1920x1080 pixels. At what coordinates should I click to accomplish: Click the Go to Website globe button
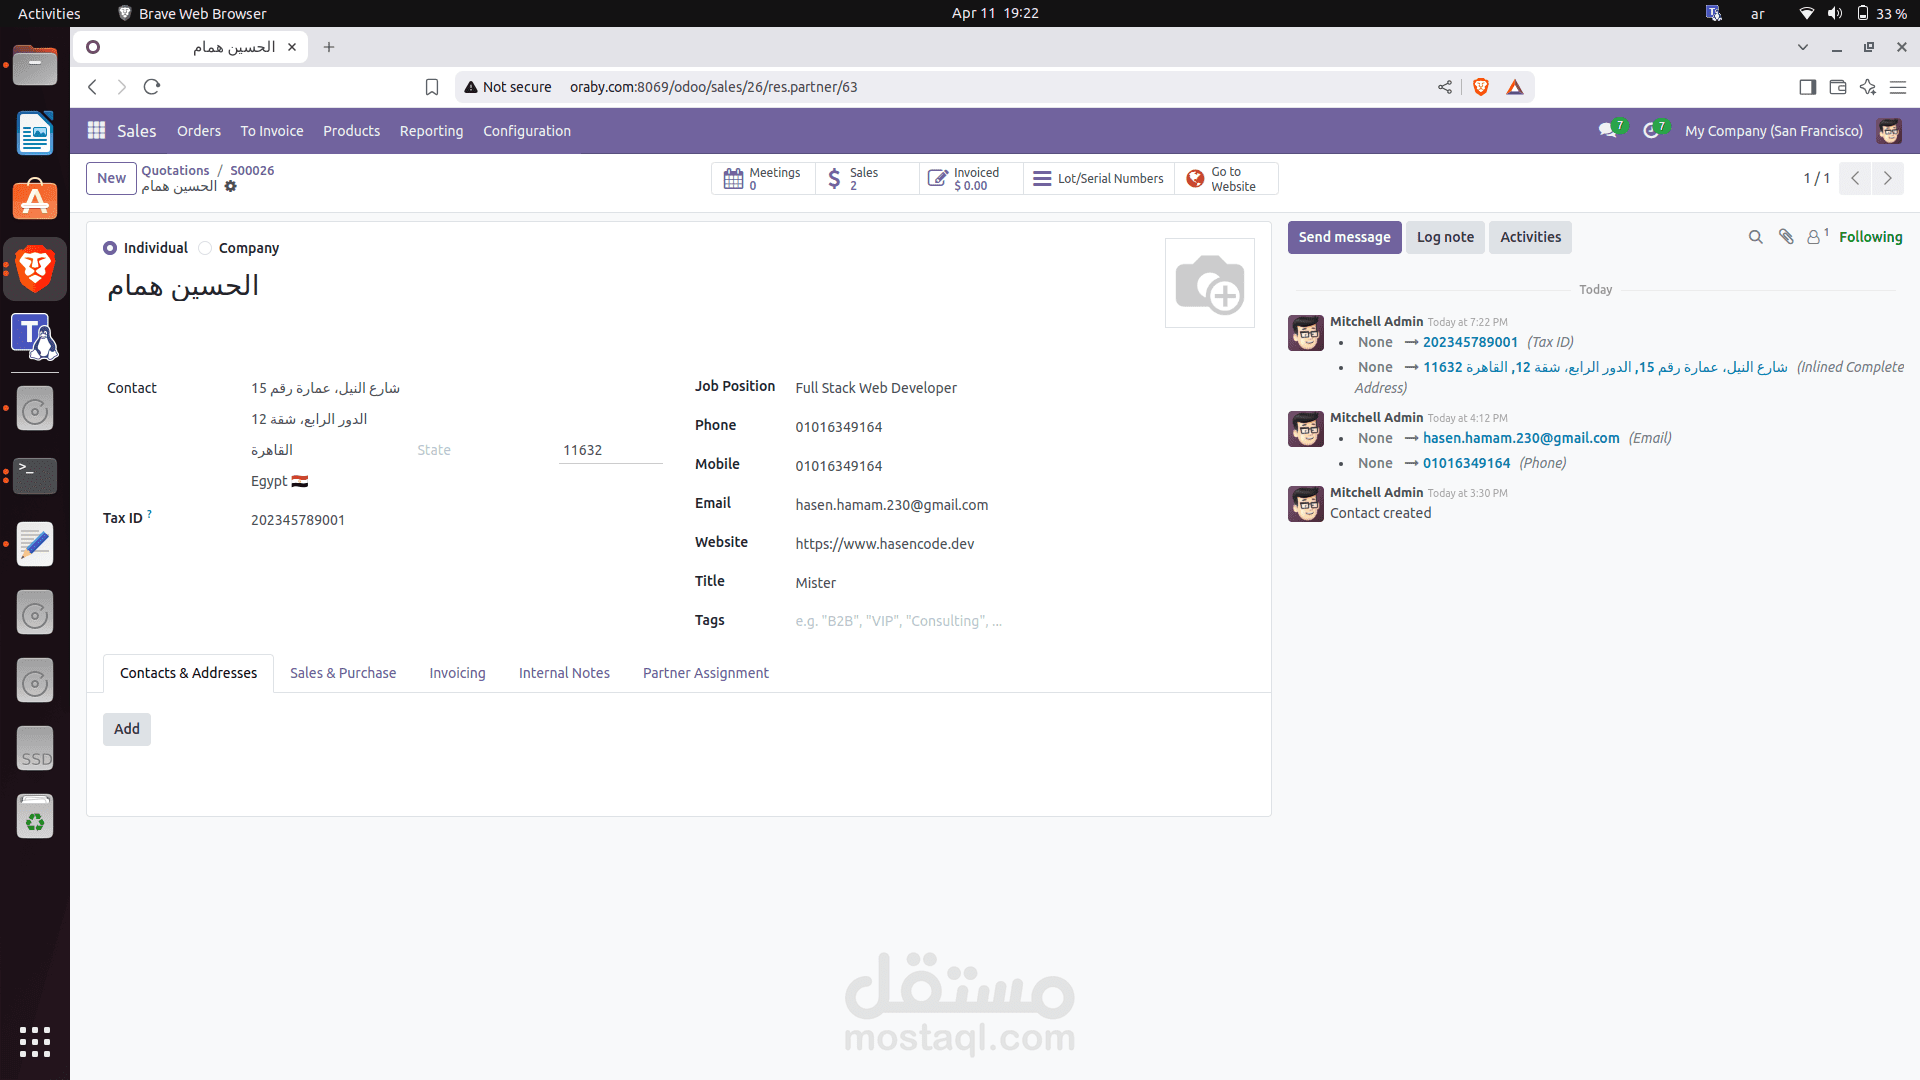pyautogui.click(x=1225, y=179)
